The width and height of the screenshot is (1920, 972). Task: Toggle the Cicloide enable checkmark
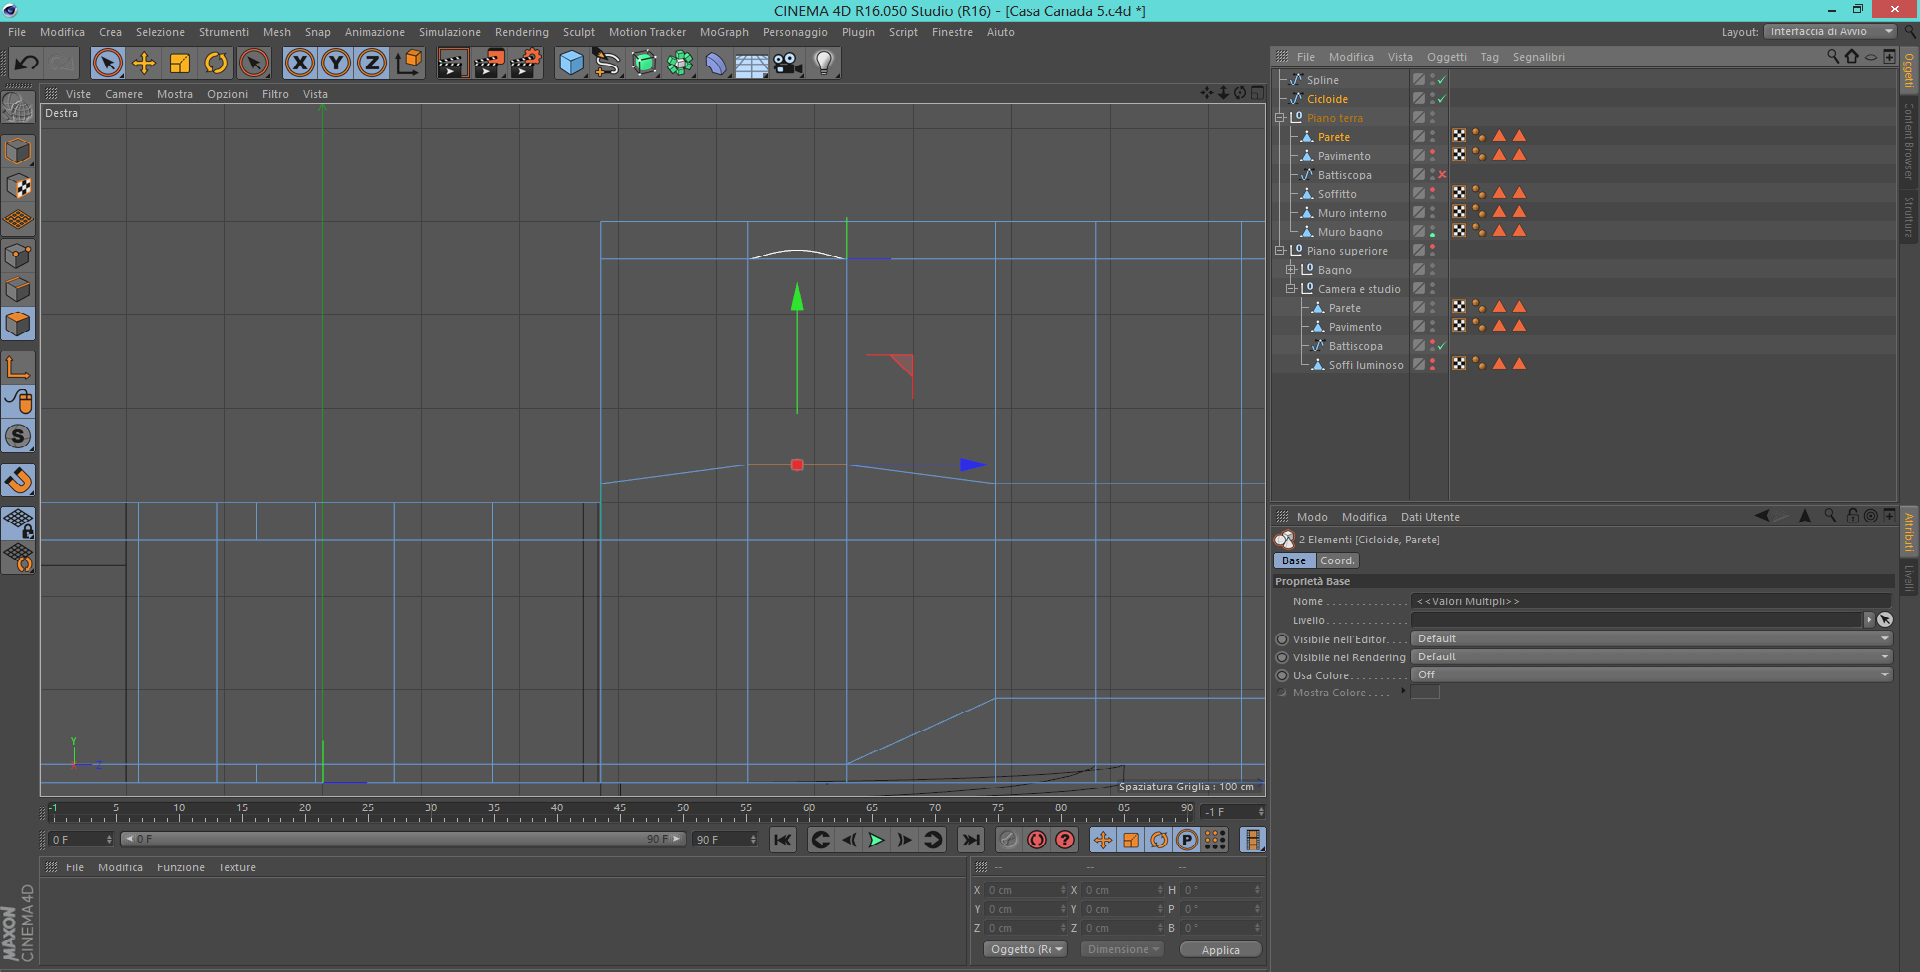(1442, 99)
